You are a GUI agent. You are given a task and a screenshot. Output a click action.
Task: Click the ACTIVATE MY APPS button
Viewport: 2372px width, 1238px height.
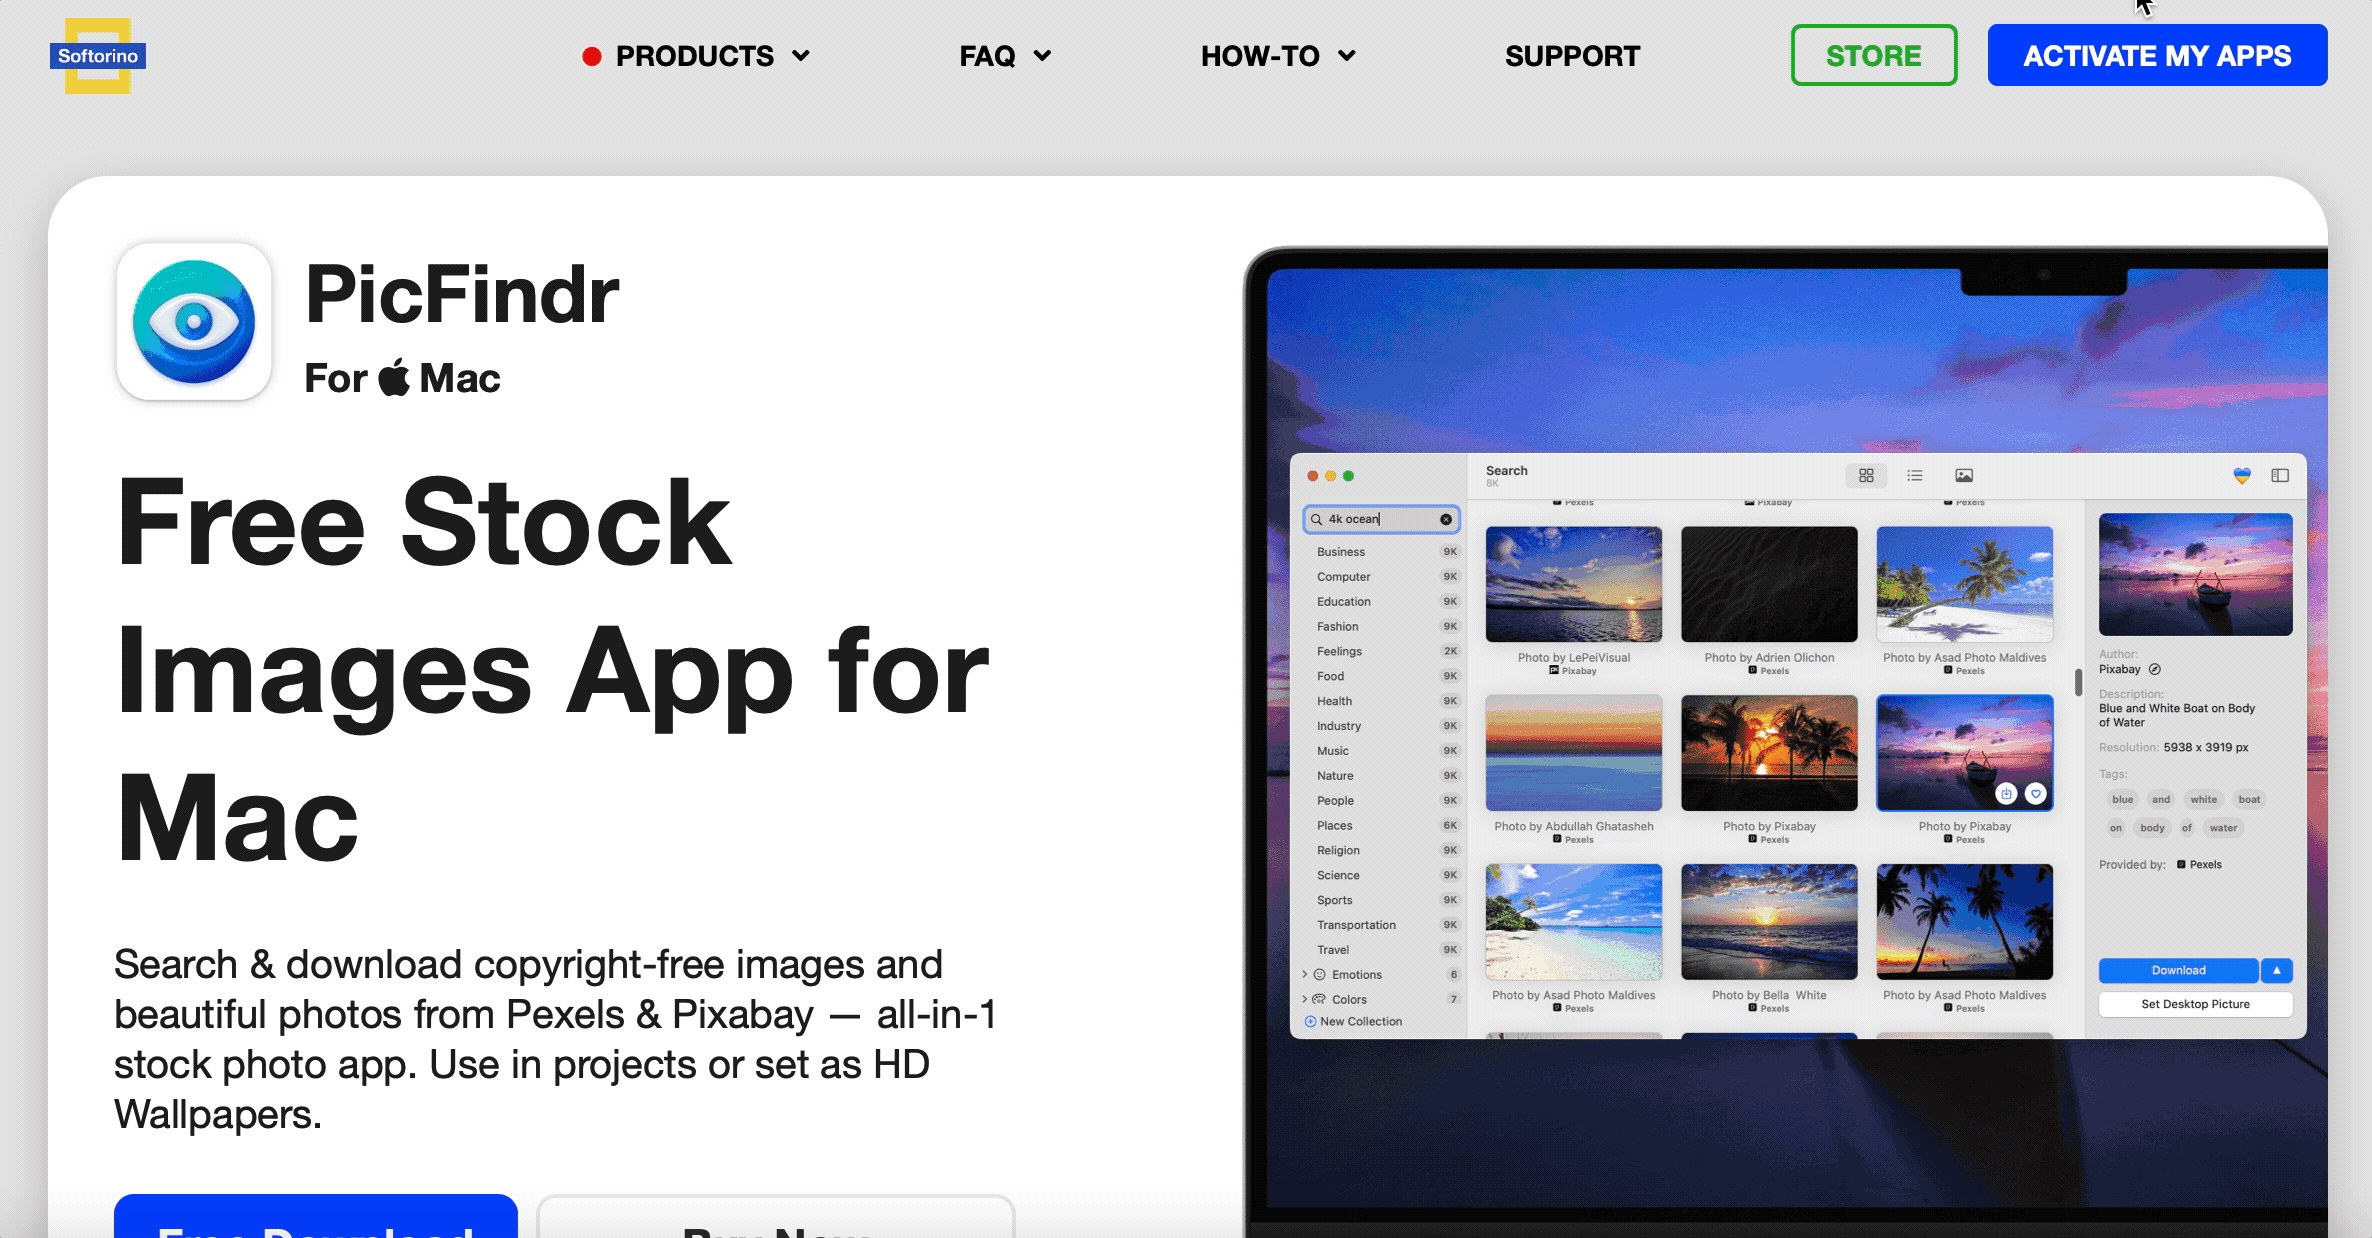click(x=2157, y=56)
